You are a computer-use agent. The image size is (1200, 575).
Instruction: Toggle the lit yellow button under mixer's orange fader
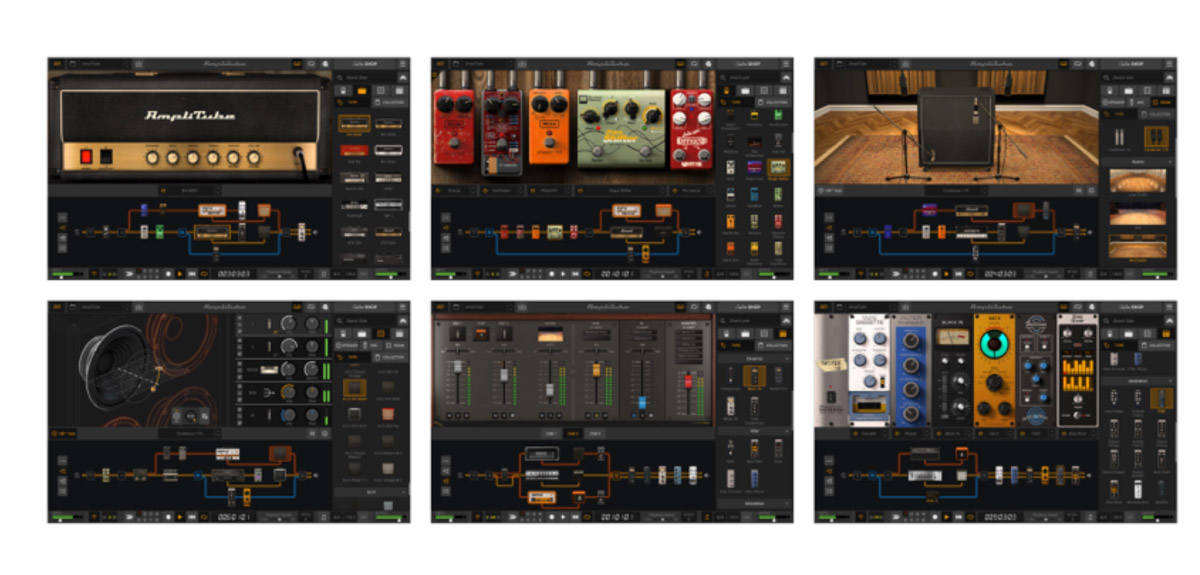pyautogui.click(x=596, y=414)
